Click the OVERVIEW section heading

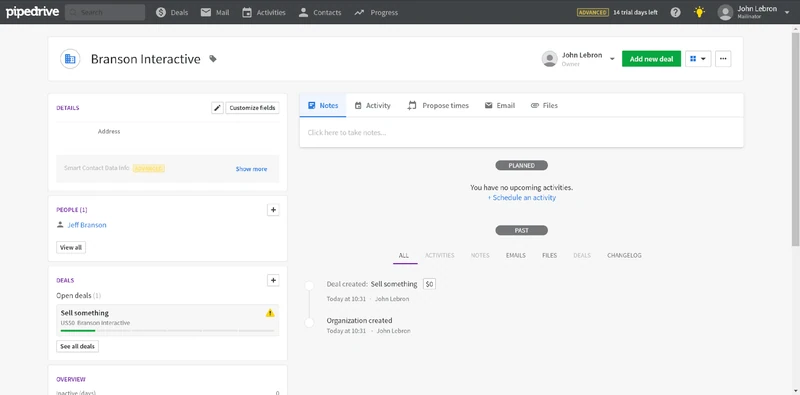pyautogui.click(x=71, y=379)
